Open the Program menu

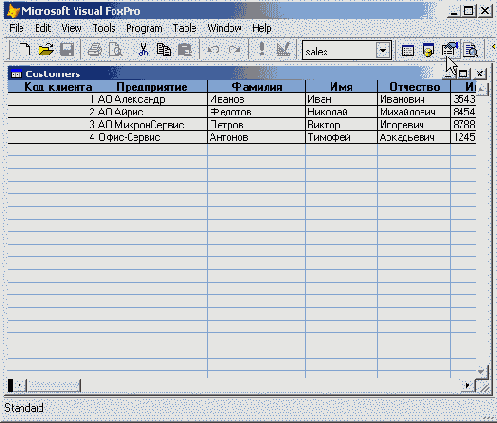(144, 29)
